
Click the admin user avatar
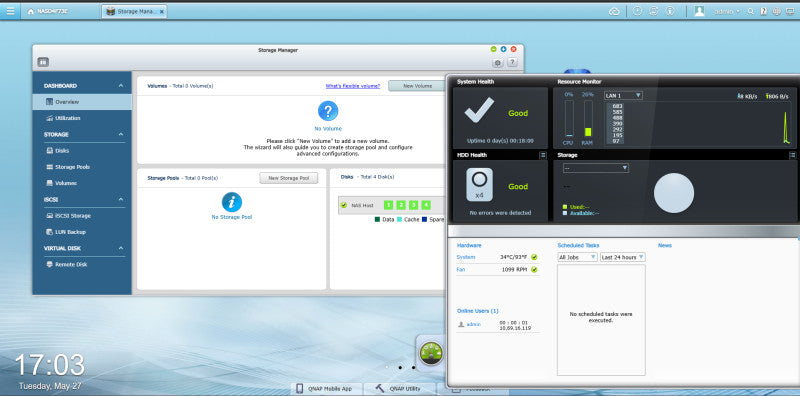(699, 11)
